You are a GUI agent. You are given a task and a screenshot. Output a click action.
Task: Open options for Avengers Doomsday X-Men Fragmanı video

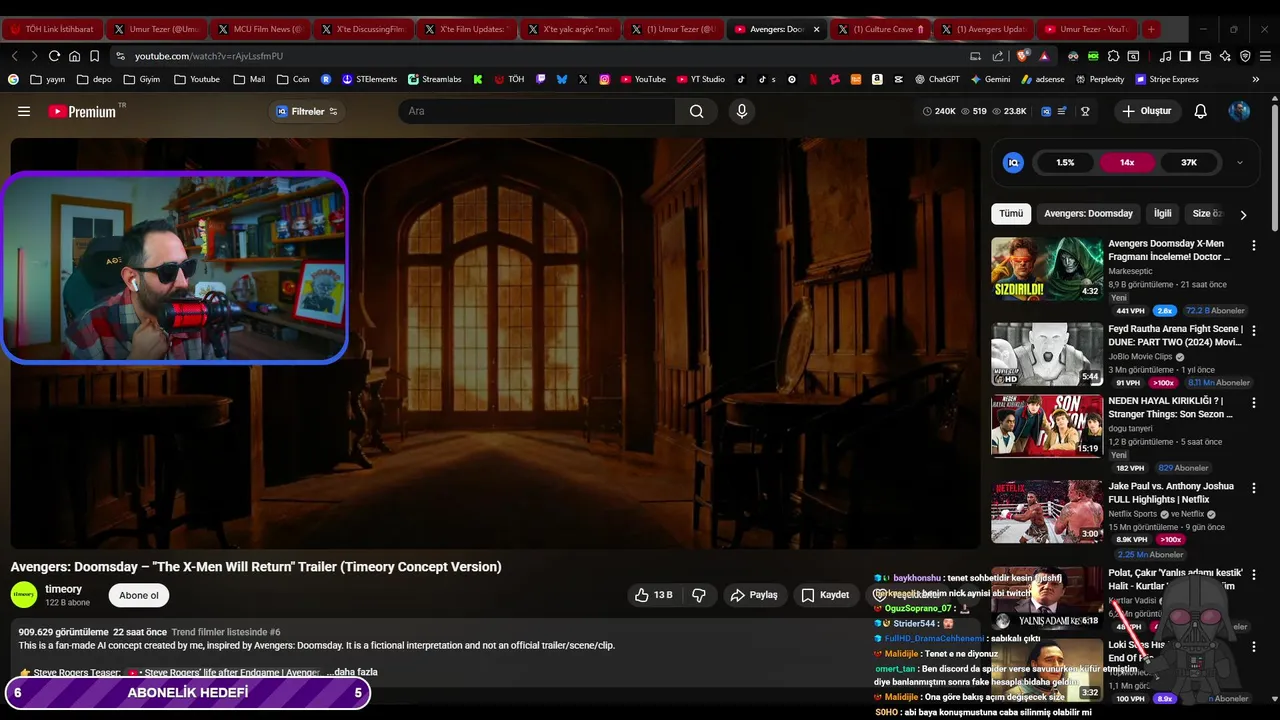point(1253,245)
